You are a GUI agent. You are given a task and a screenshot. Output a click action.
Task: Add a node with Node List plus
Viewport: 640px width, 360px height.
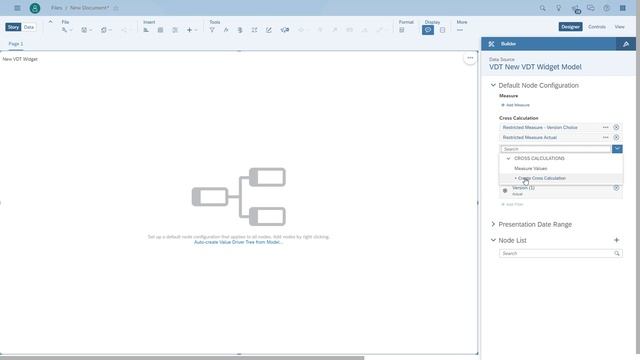point(616,240)
